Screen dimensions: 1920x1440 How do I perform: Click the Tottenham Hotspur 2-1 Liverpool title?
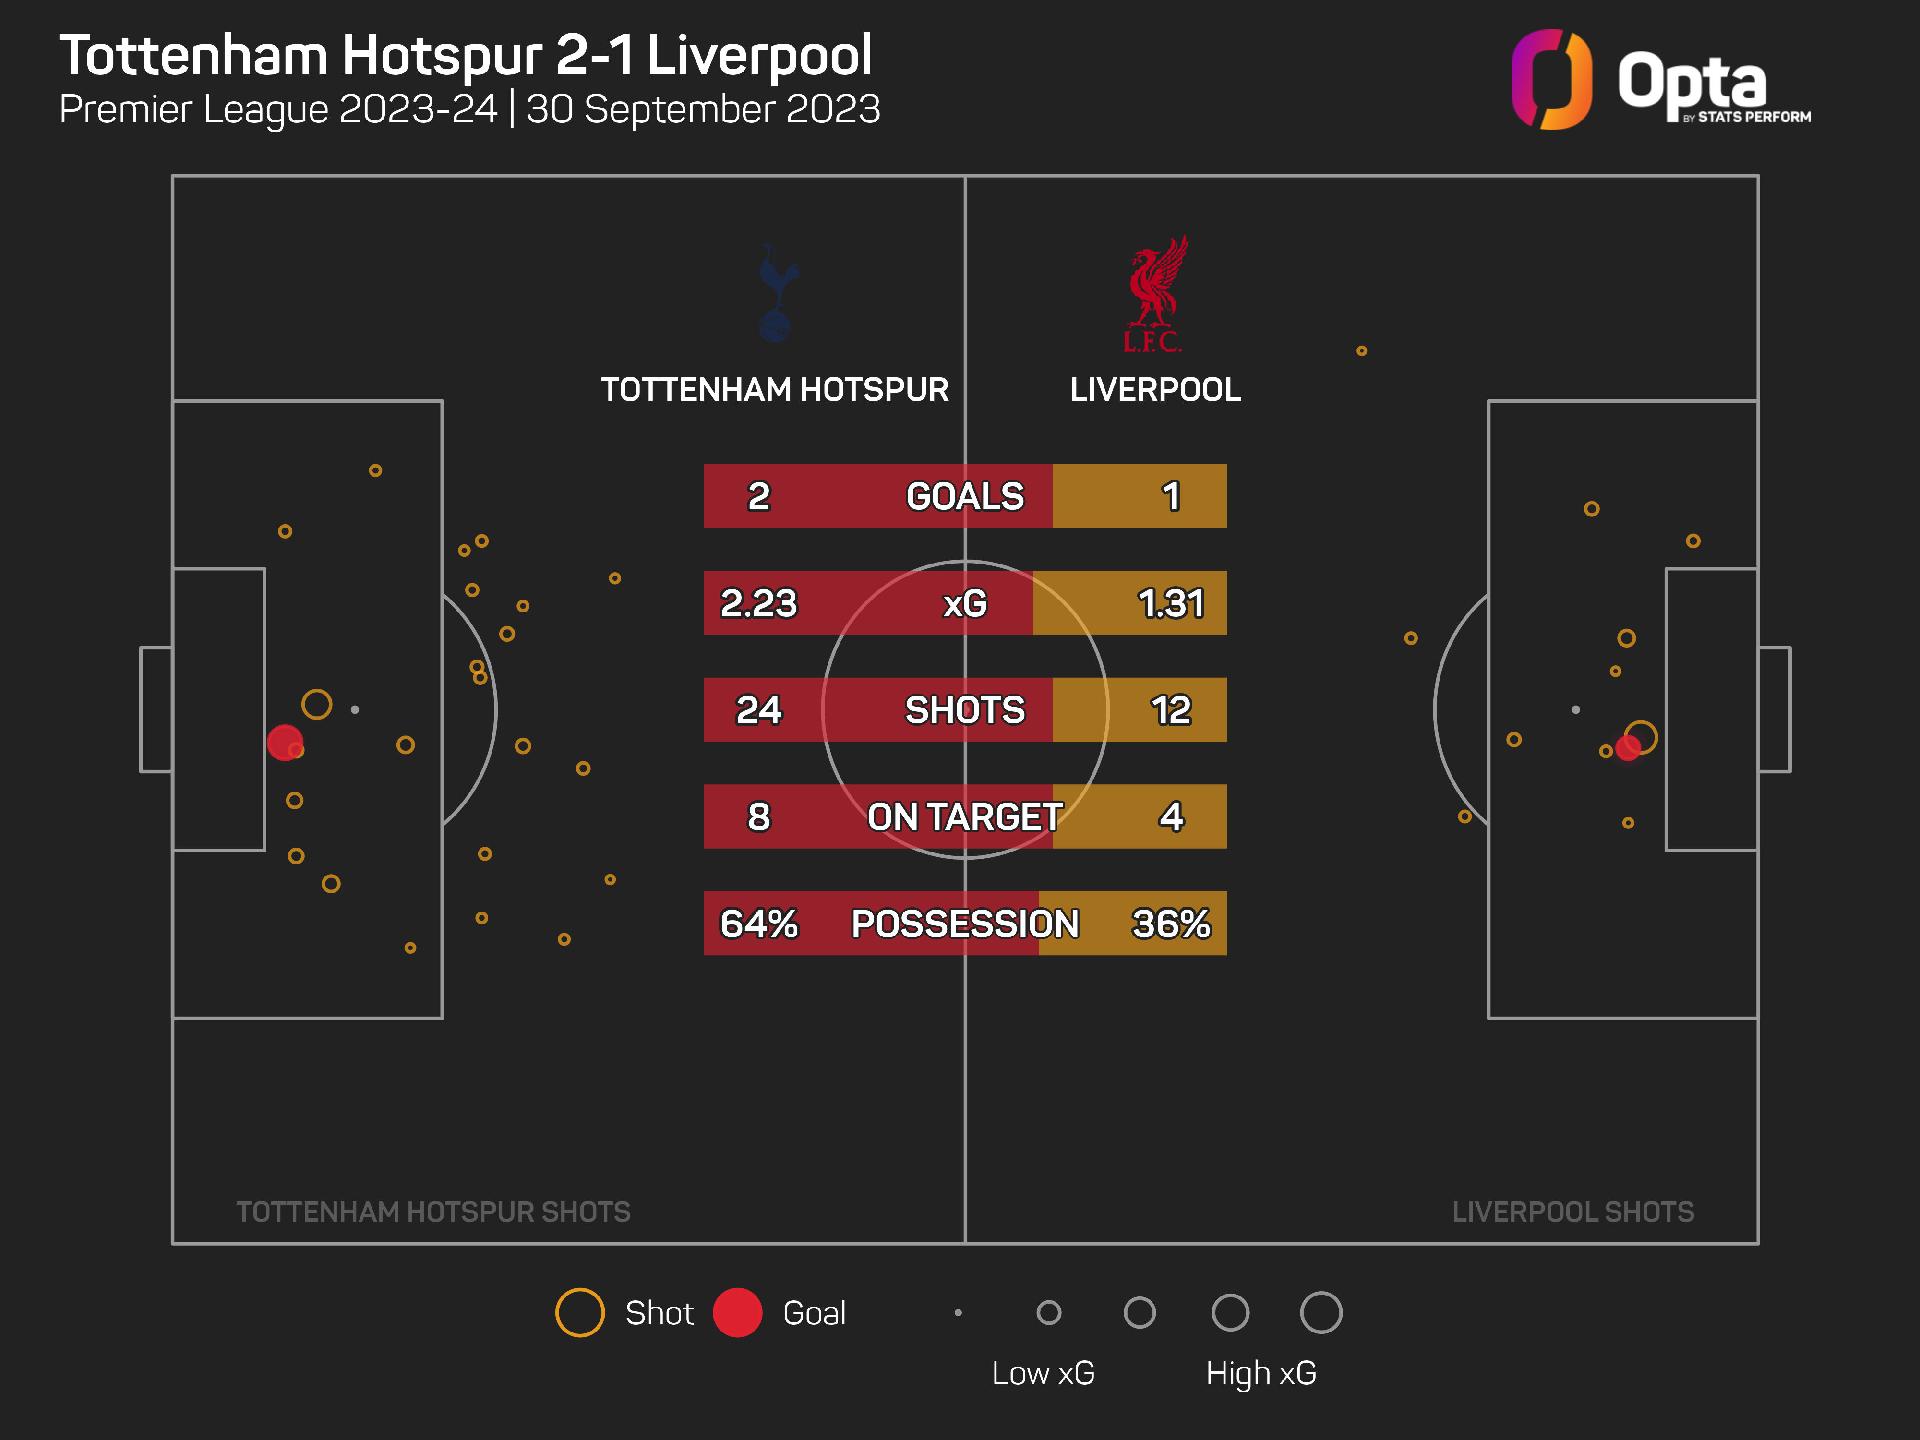point(466,55)
